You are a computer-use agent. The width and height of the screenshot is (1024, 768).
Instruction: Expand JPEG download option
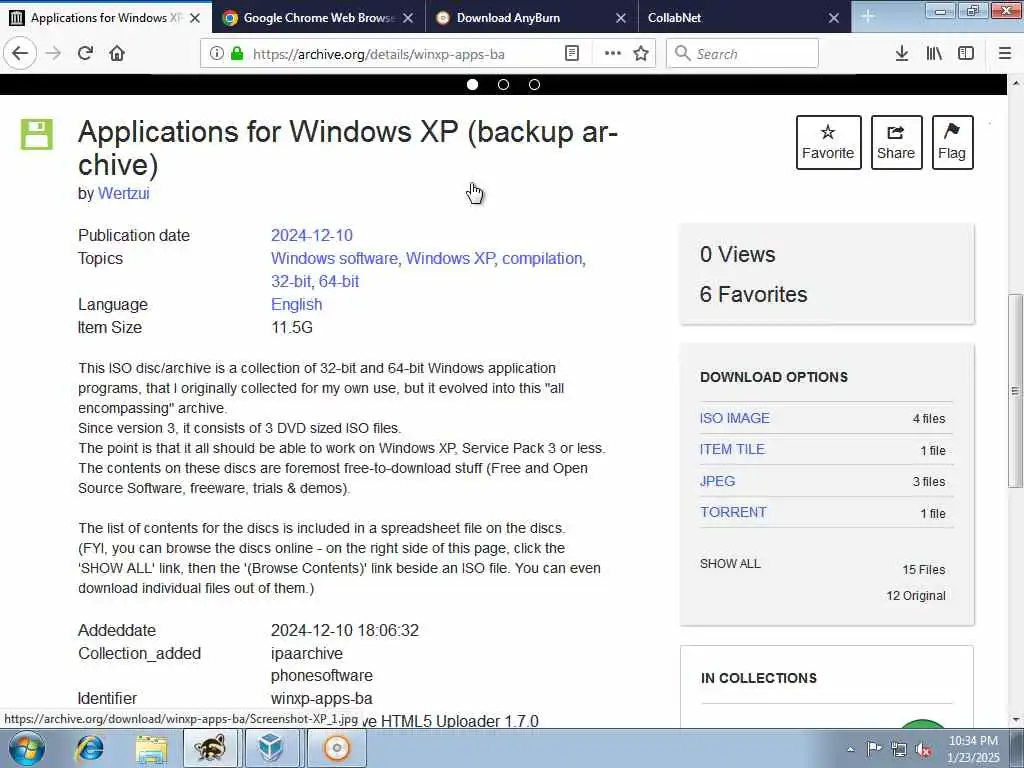pos(717,481)
